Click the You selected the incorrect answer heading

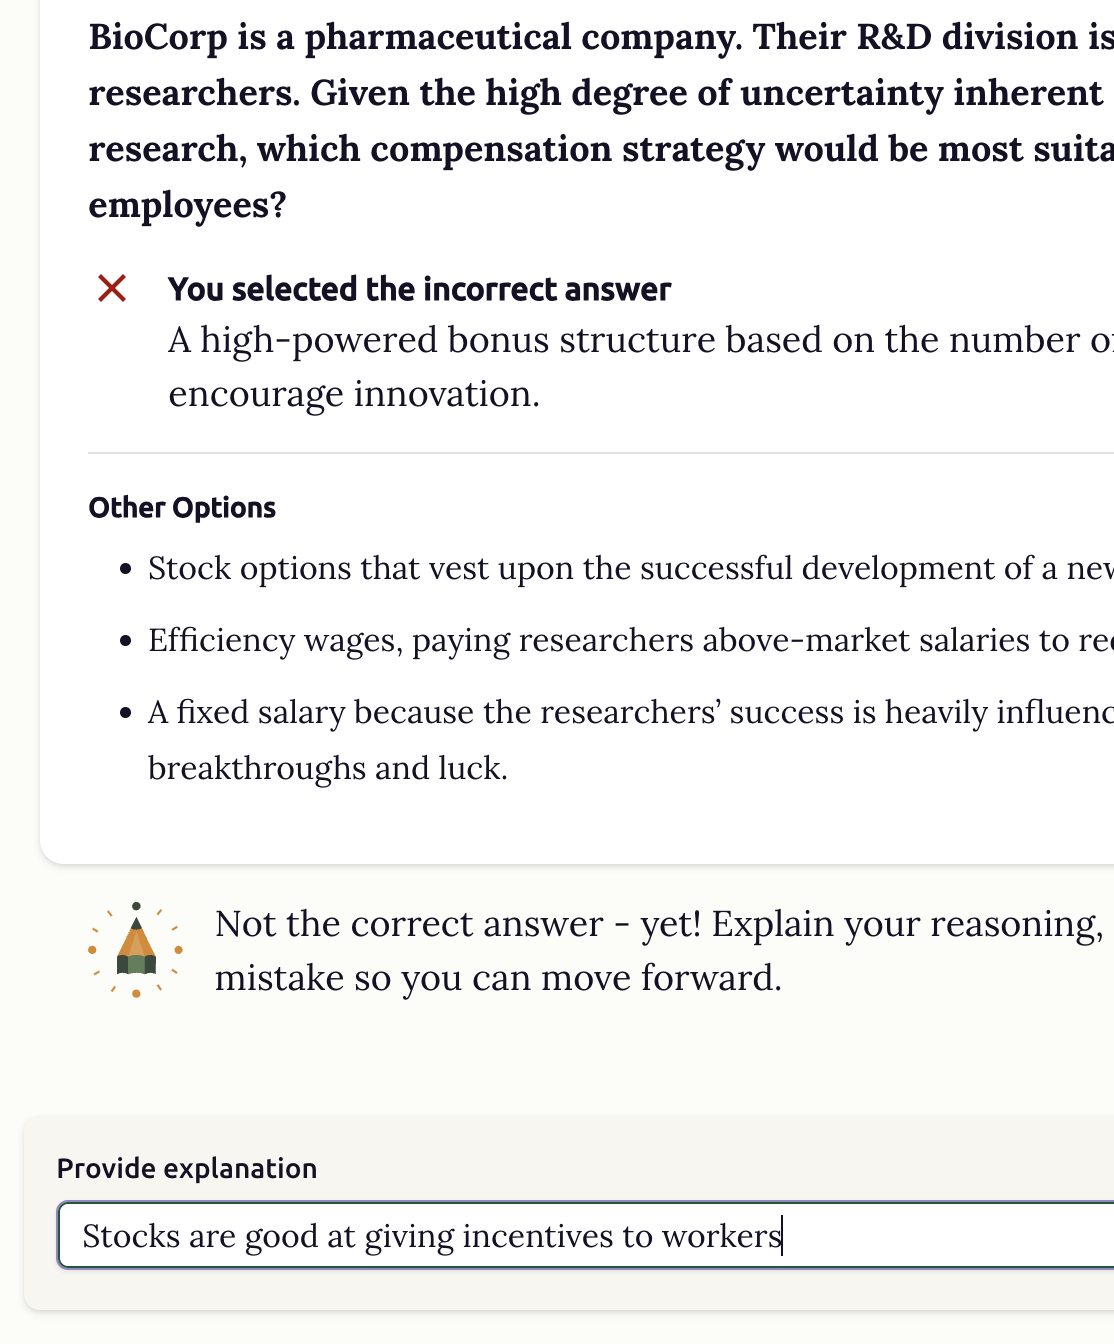click(x=419, y=289)
